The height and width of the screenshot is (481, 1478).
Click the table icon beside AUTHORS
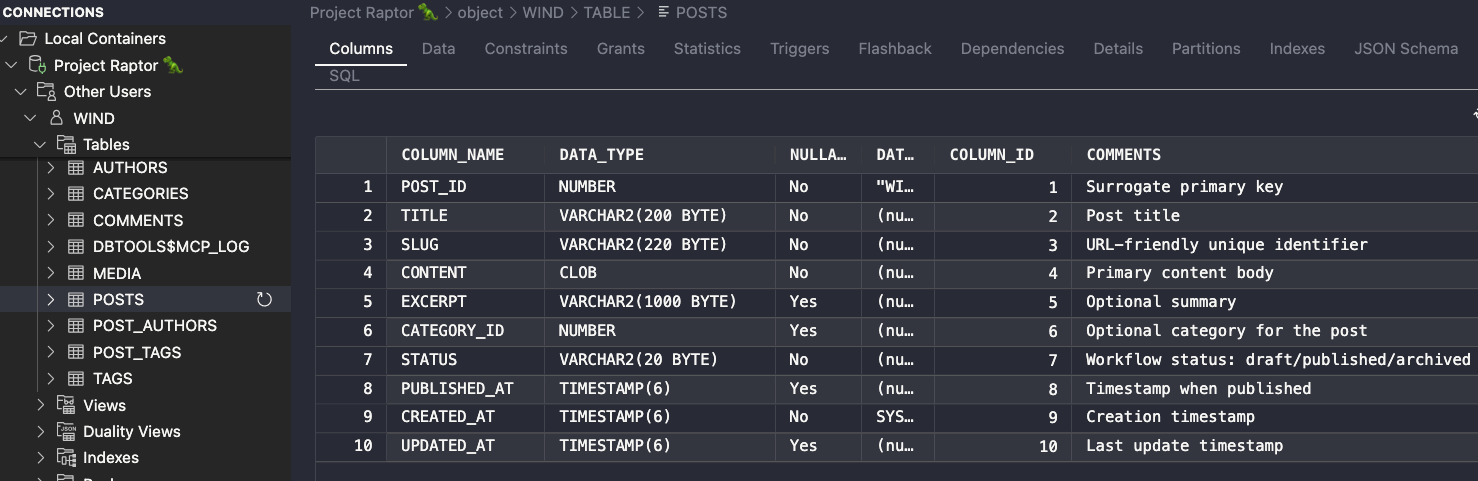[75, 168]
